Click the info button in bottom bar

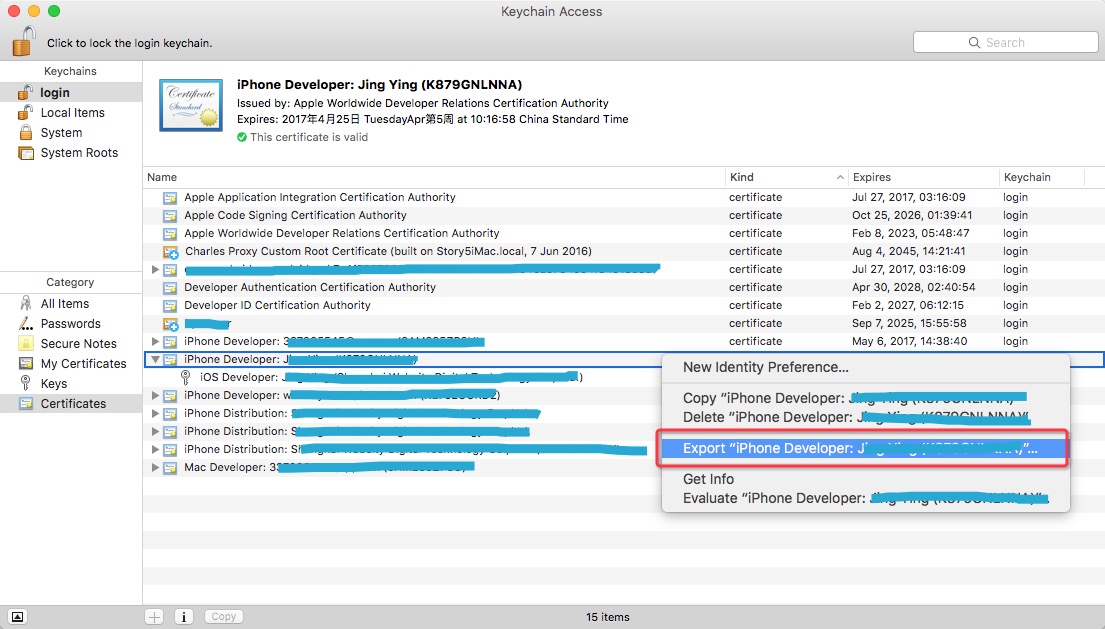pyautogui.click(x=184, y=617)
